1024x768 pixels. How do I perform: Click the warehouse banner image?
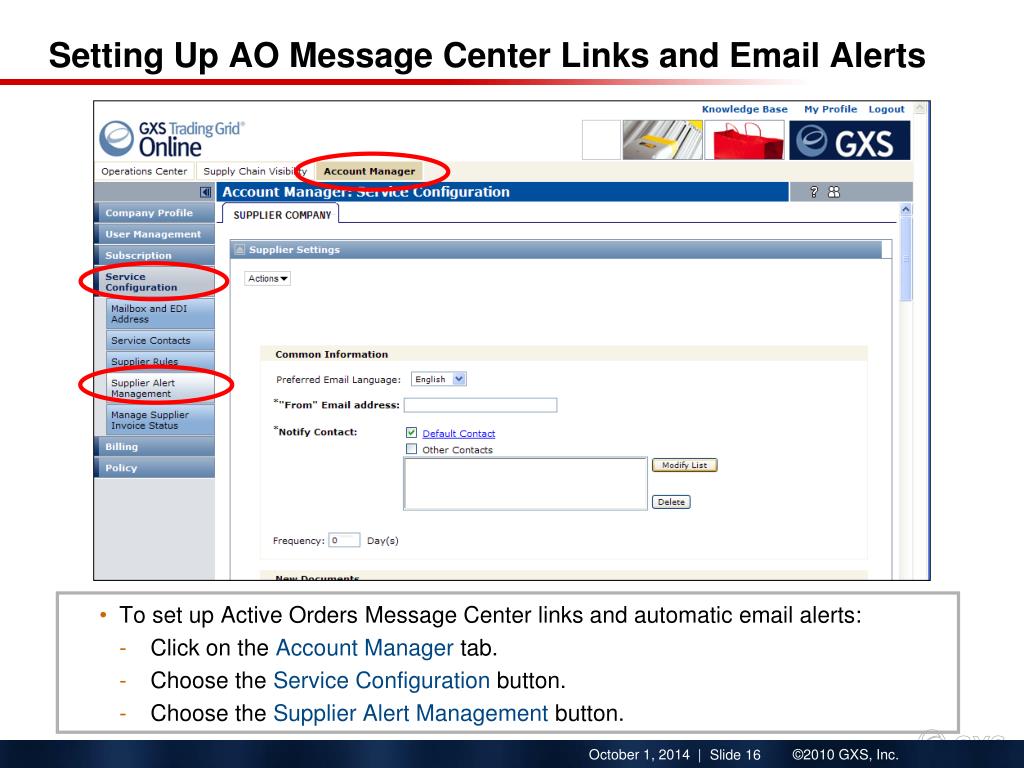tap(662, 140)
